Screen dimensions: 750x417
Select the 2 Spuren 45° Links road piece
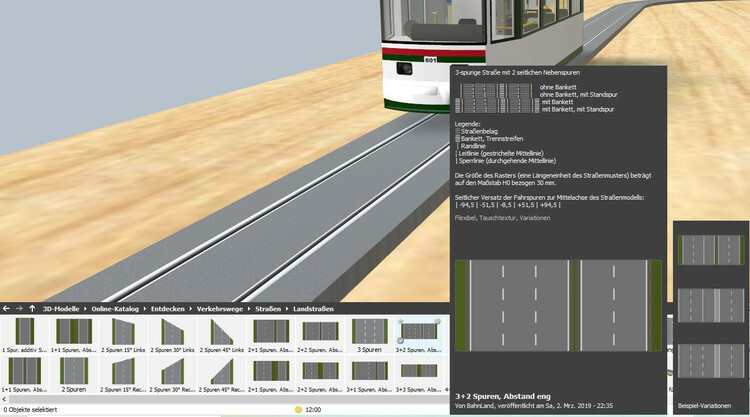point(223,333)
